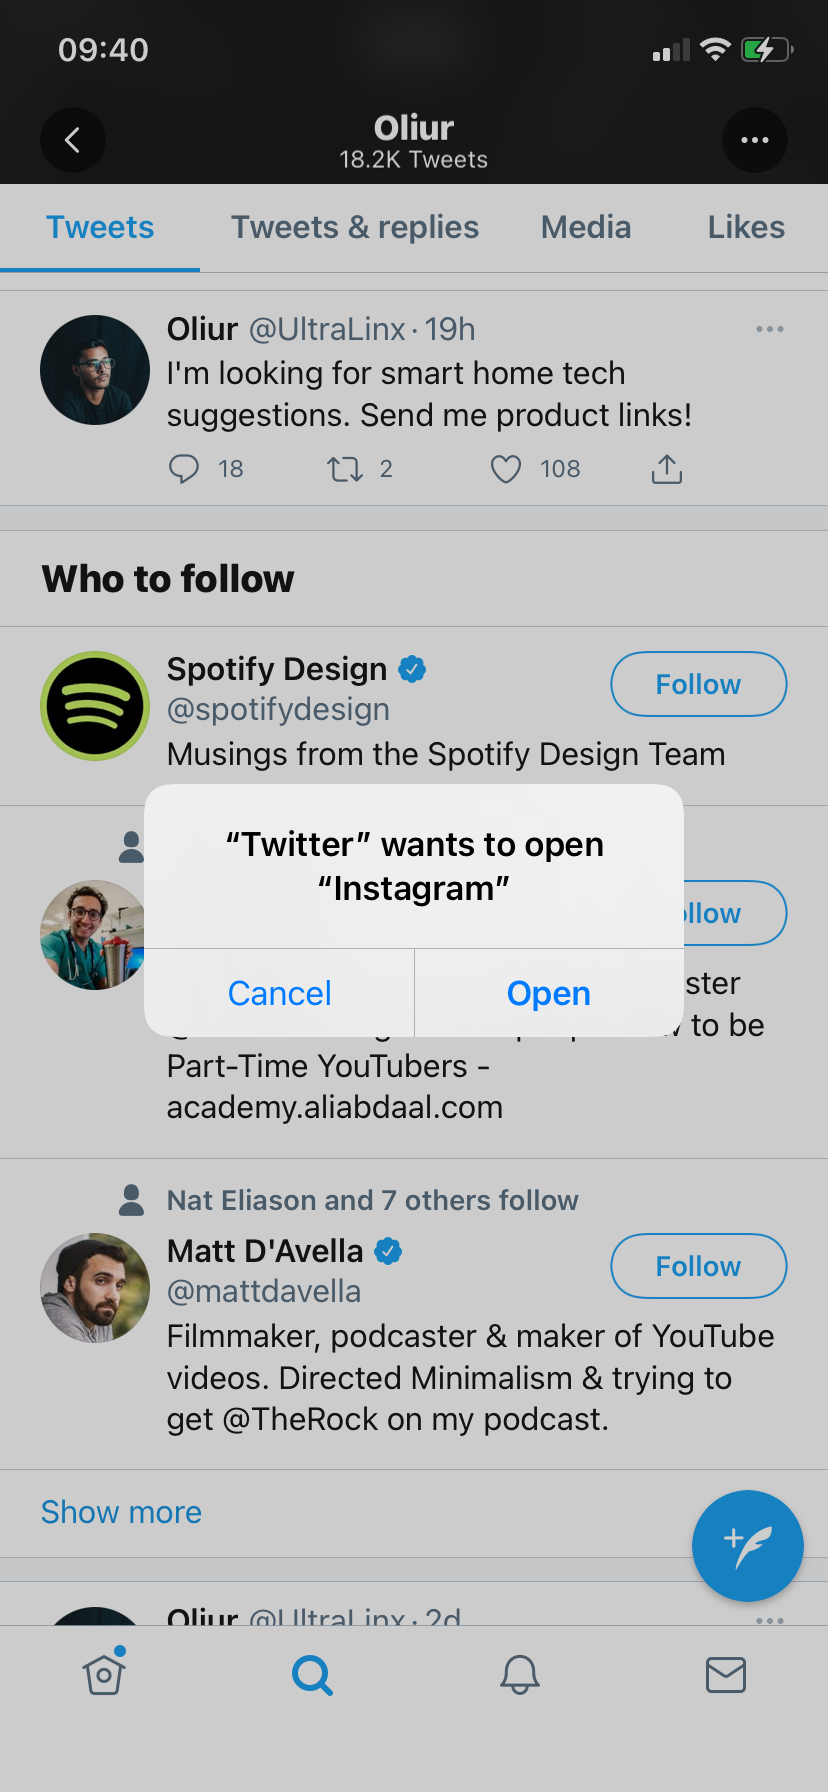Image resolution: width=828 pixels, height=1792 pixels.
Task: Show more suggested accounts to follow
Action: (x=120, y=1512)
